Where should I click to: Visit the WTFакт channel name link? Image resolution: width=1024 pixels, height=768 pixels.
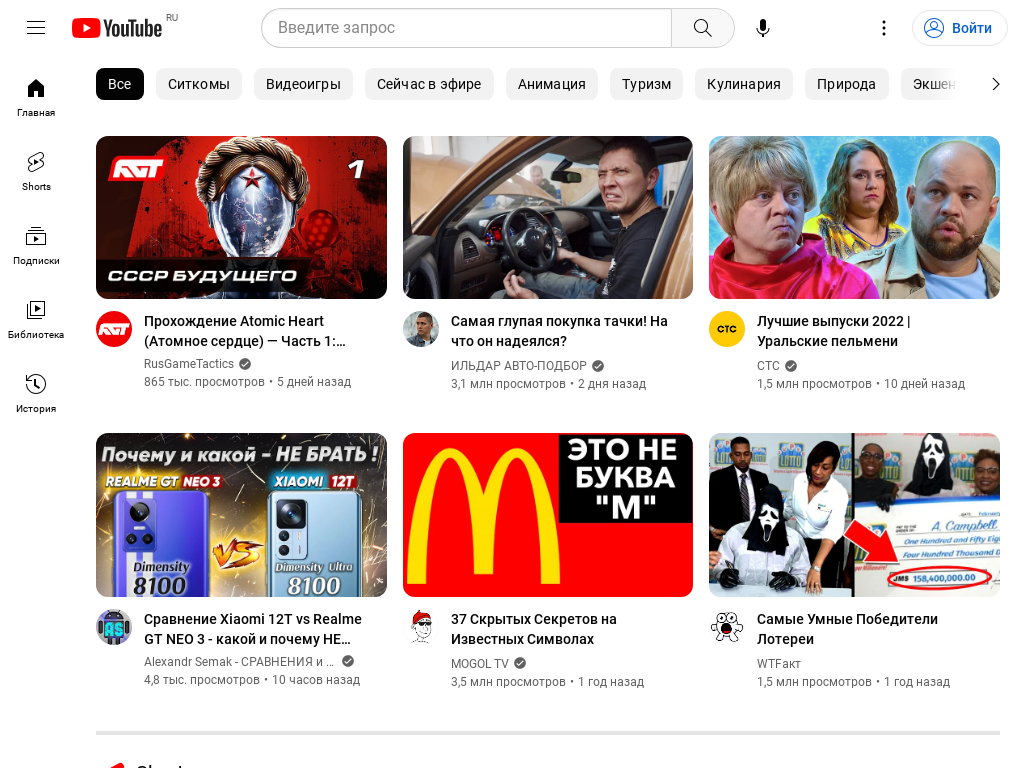click(x=778, y=664)
